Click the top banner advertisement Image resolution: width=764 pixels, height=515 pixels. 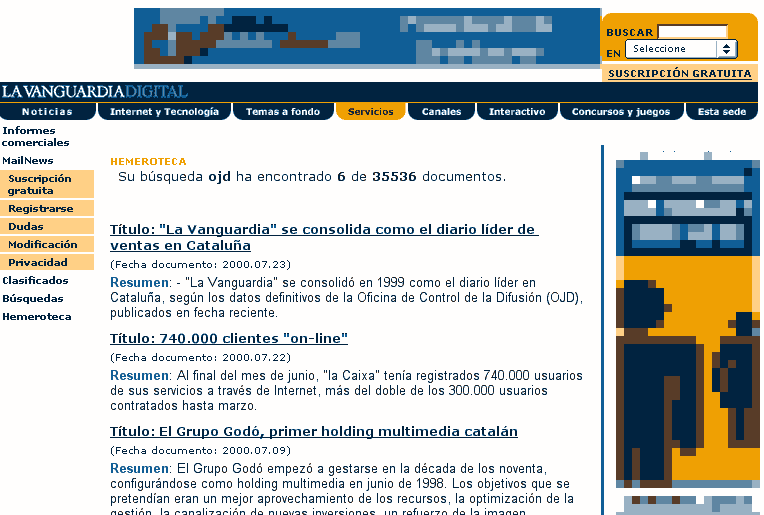coord(367,37)
